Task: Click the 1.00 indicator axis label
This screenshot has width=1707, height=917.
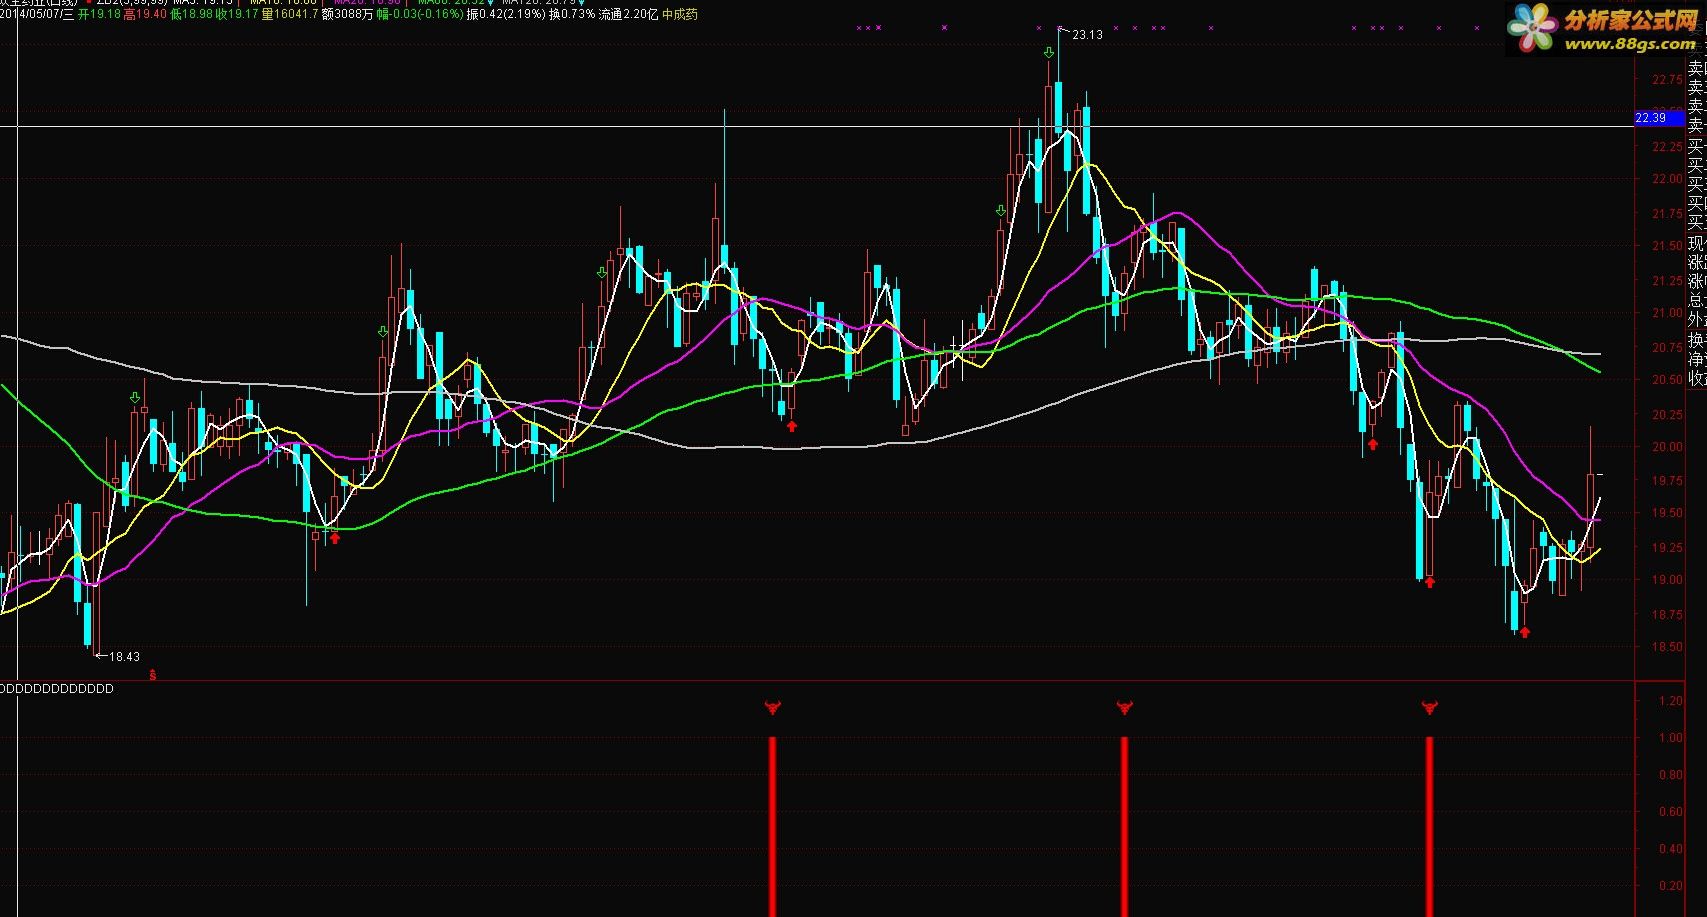Action: tap(1670, 738)
